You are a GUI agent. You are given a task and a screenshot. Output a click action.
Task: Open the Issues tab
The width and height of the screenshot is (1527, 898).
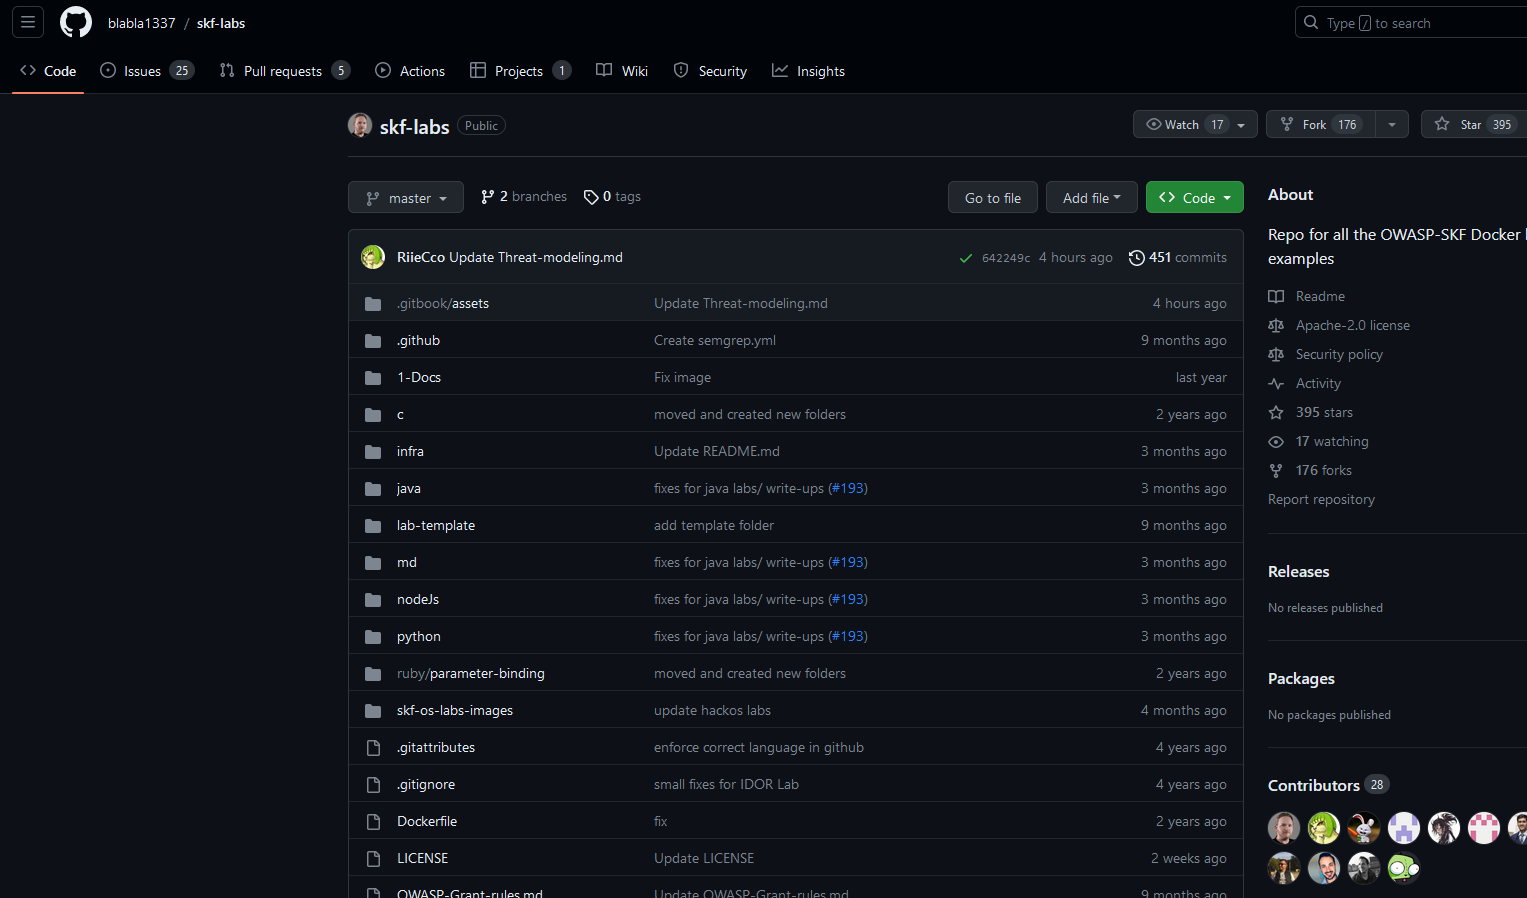pyautogui.click(x=147, y=71)
